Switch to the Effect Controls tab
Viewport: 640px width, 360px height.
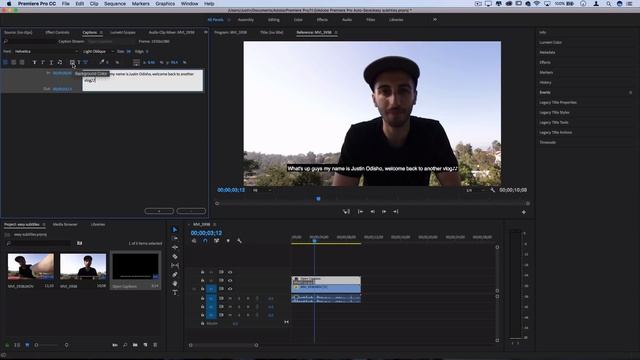coord(57,33)
